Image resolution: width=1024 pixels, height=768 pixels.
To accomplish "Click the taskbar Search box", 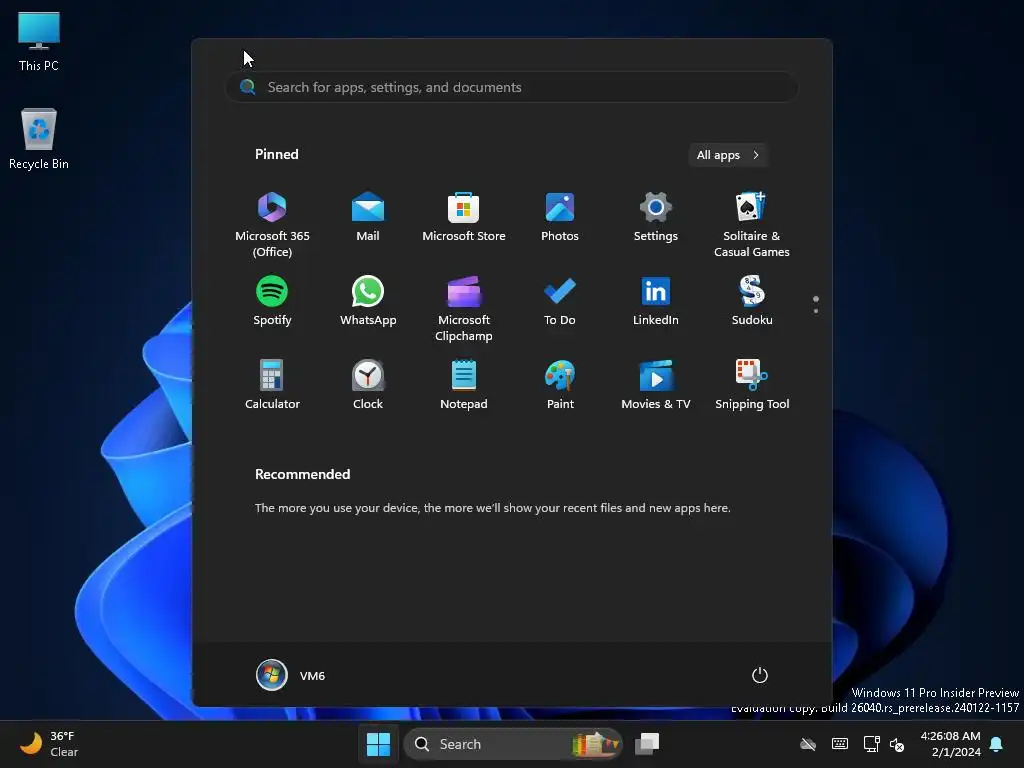I will 513,744.
